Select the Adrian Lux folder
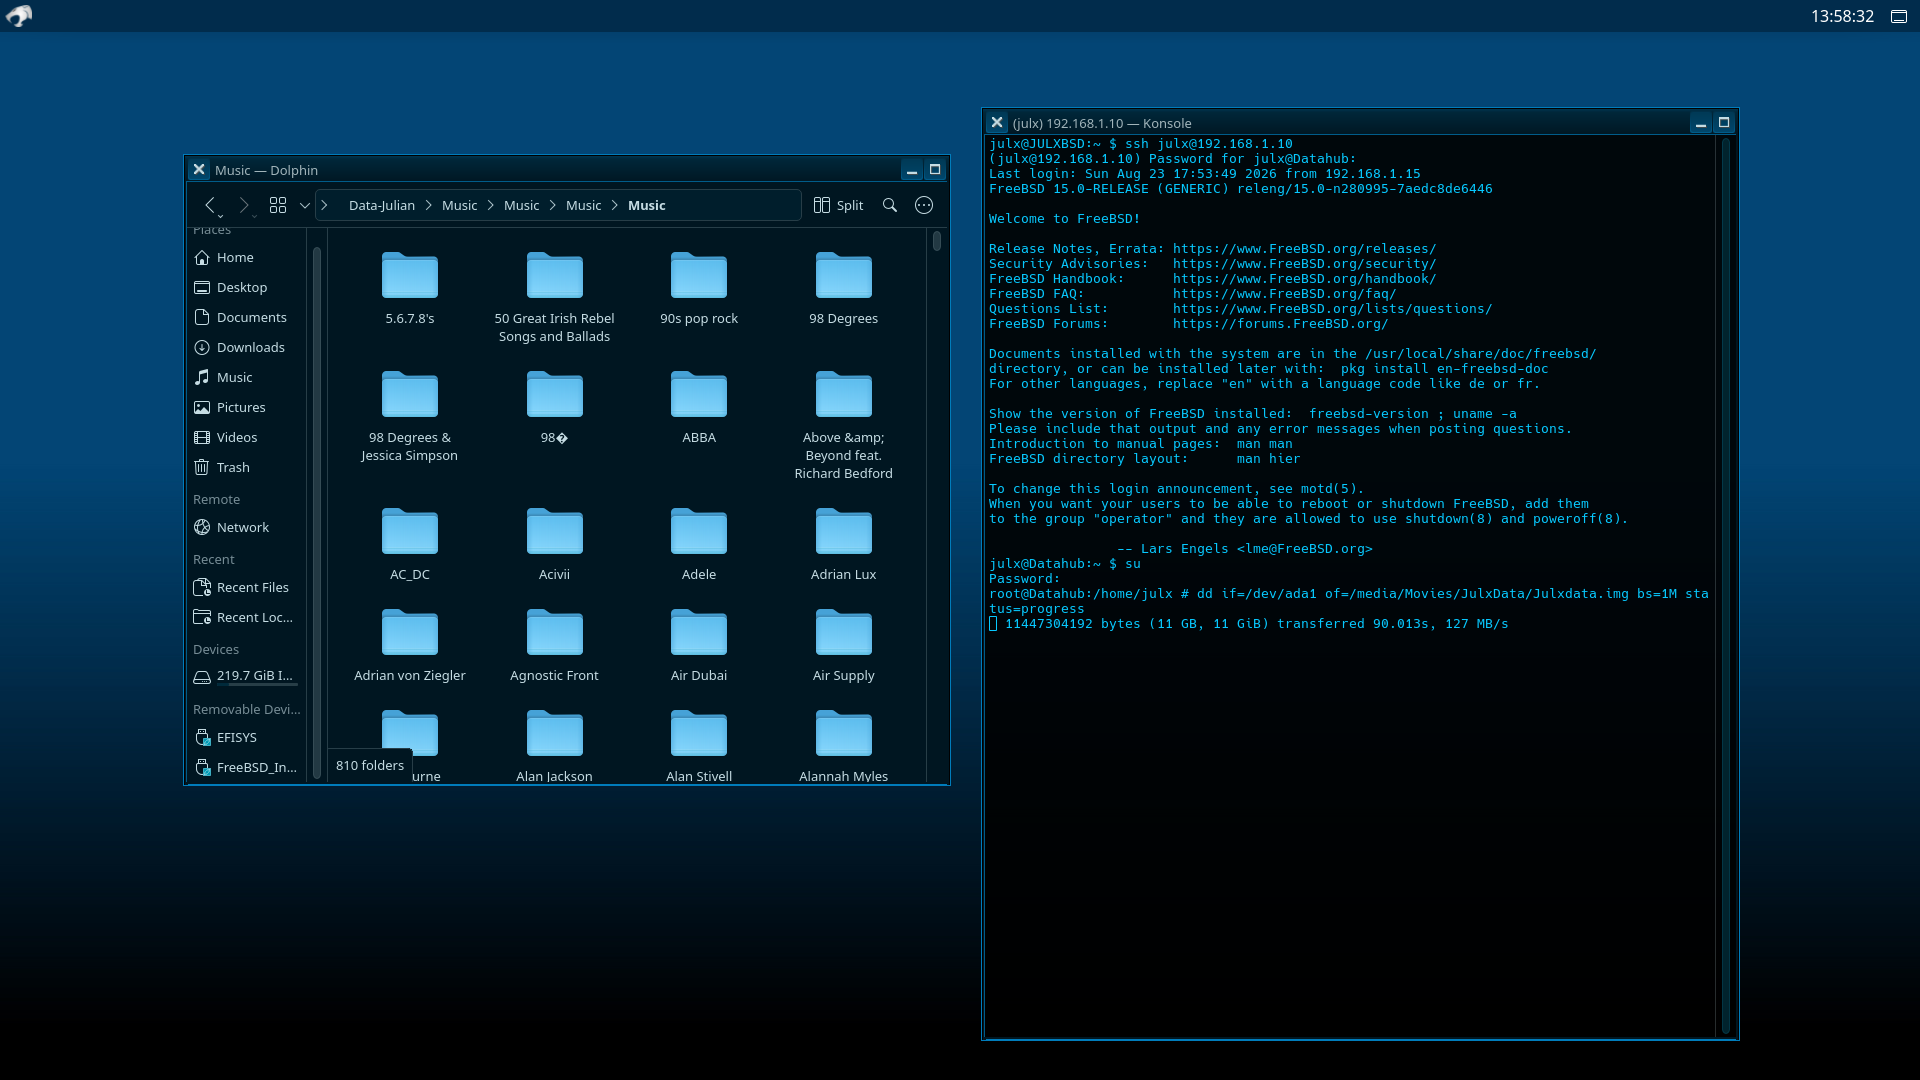This screenshot has width=1920, height=1080. tap(844, 544)
